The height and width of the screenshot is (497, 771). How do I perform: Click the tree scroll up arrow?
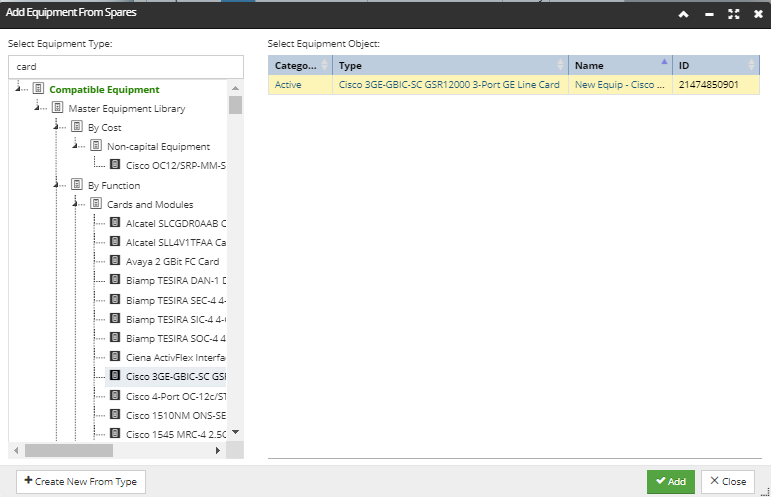point(236,88)
